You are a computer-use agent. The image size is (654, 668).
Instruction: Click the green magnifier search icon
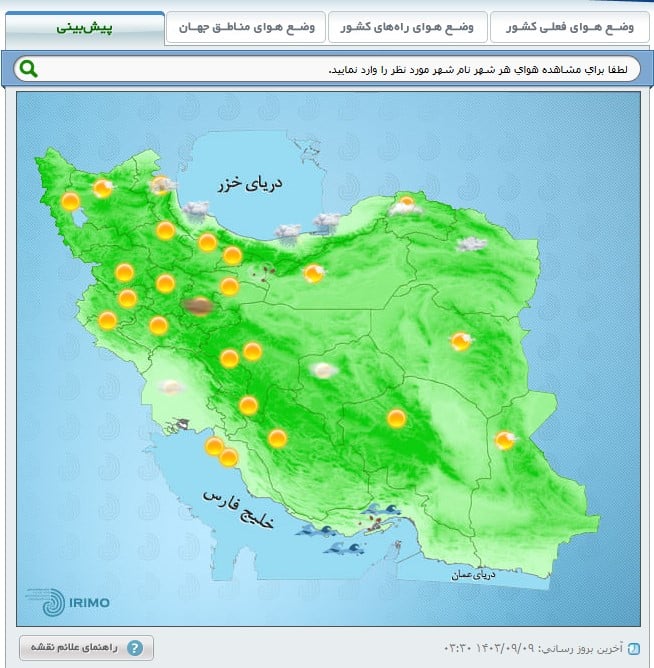pyautogui.click(x=29, y=69)
